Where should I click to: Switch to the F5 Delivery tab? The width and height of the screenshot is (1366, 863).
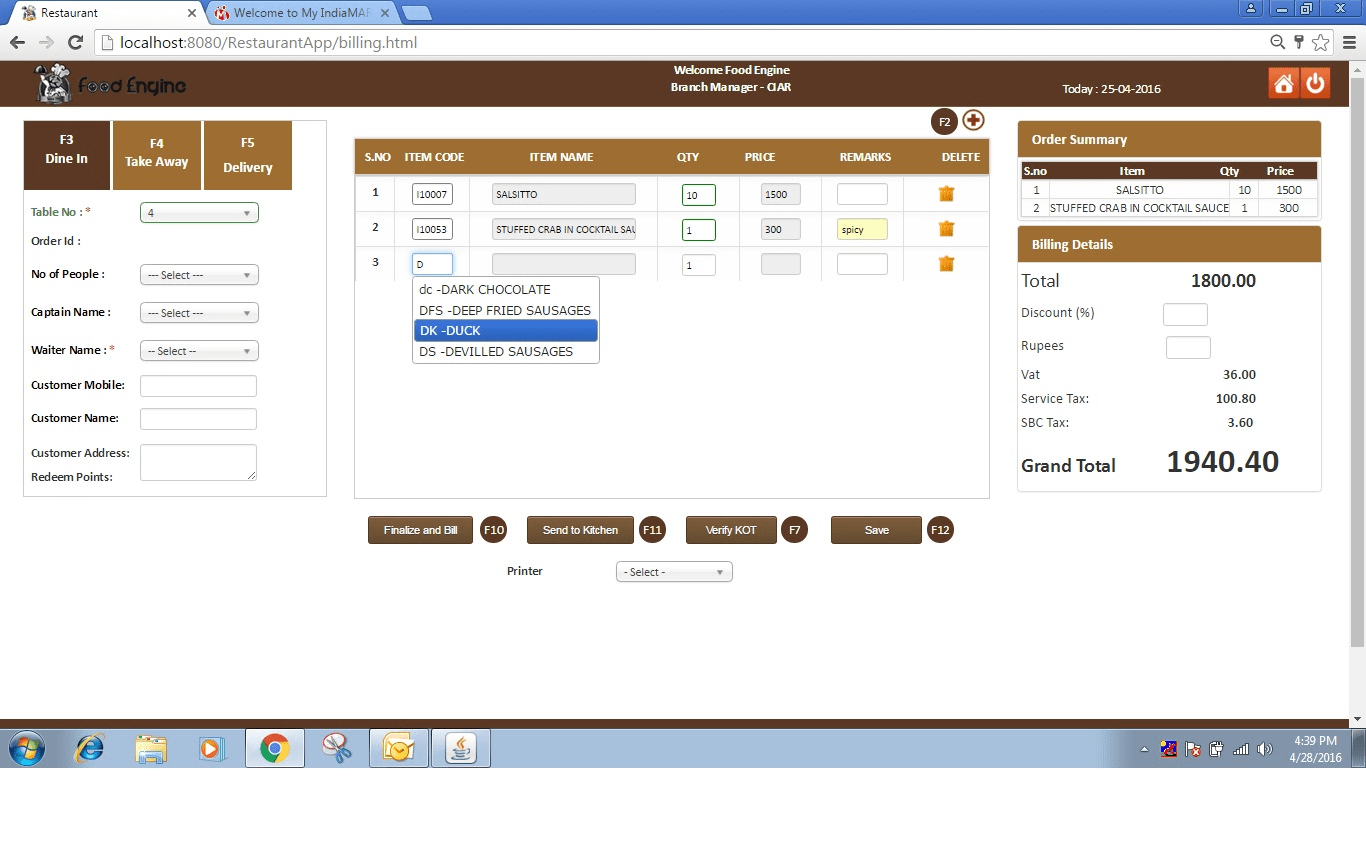pos(247,155)
